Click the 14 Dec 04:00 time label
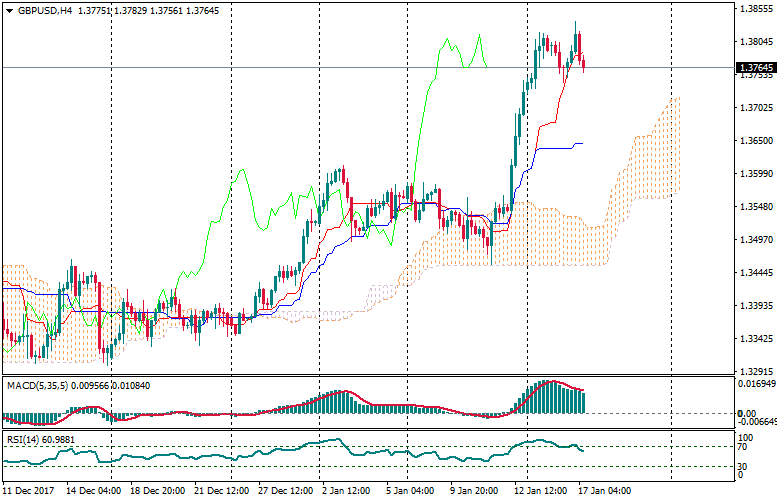 coord(94,492)
